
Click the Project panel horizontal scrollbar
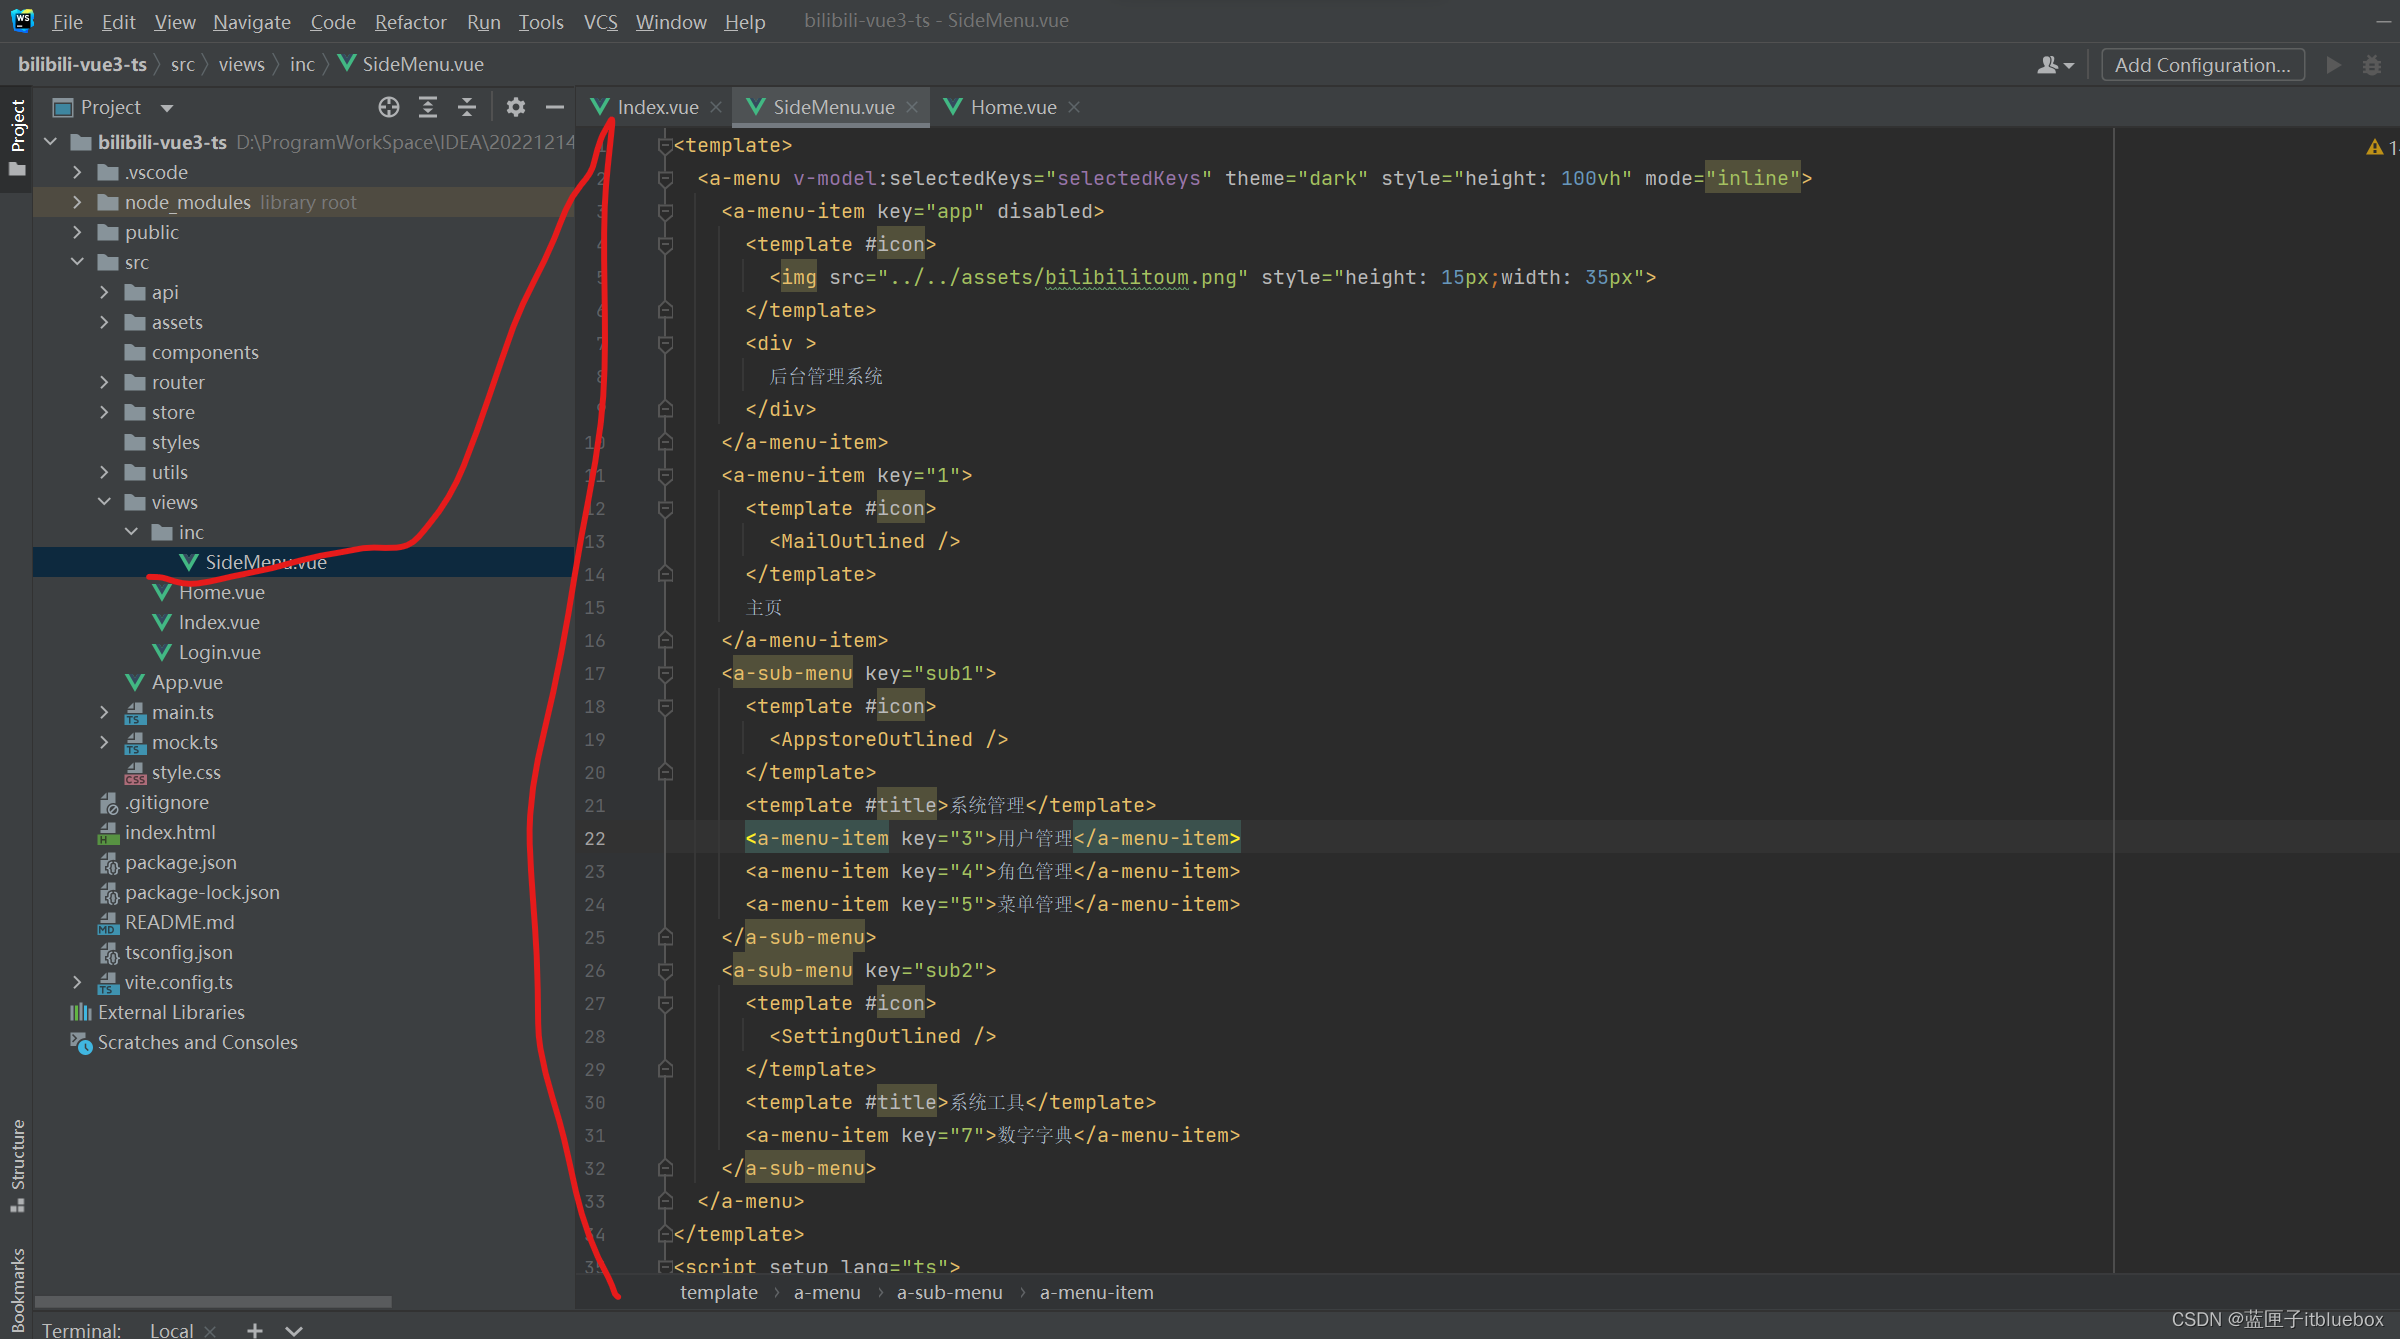click(x=213, y=1301)
